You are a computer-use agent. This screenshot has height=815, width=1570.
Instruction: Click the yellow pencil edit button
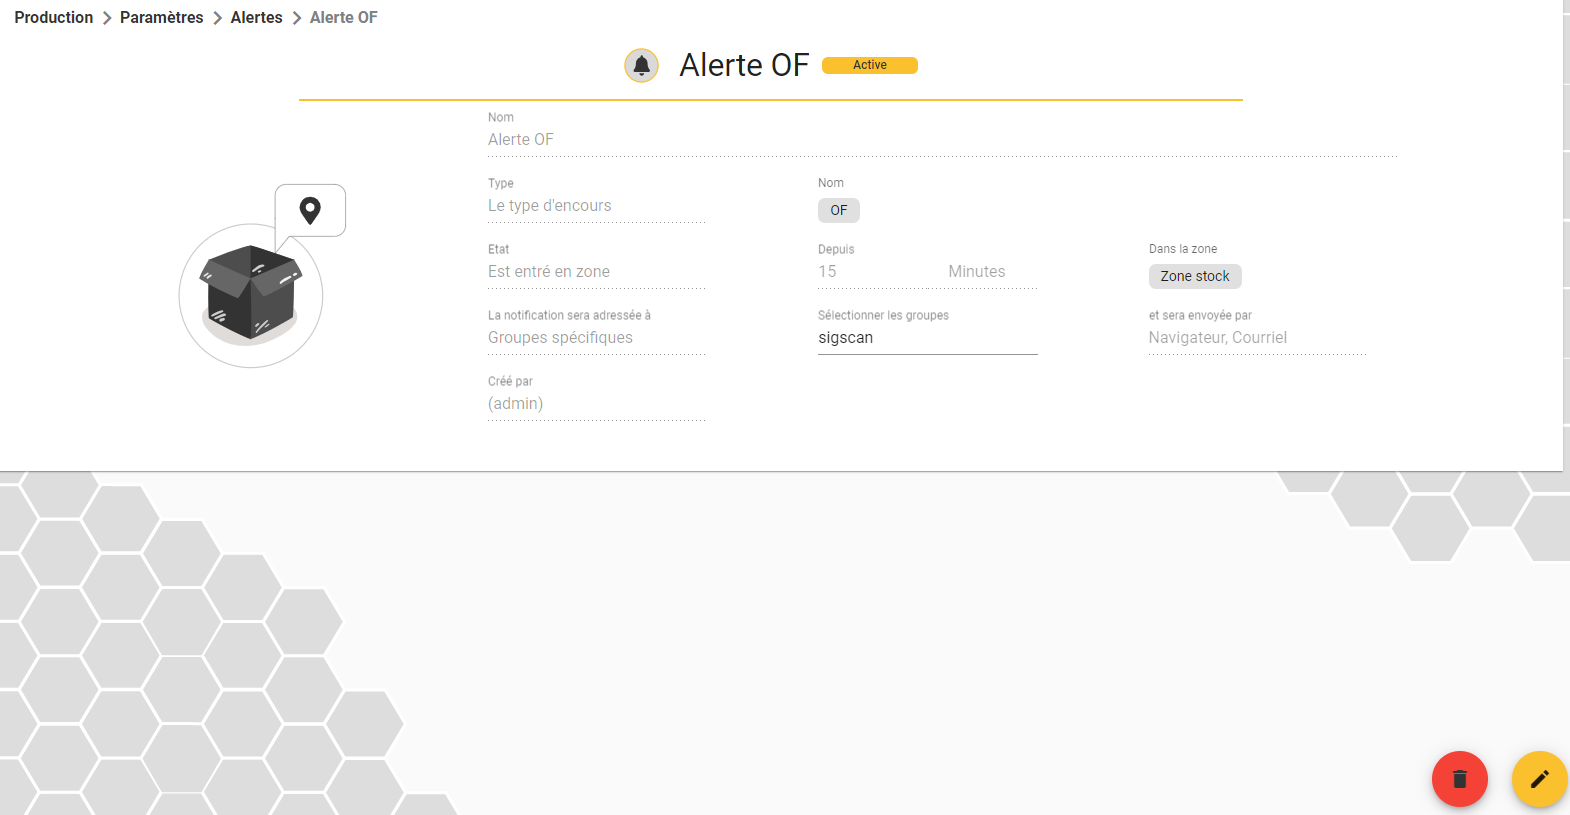click(x=1539, y=779)
